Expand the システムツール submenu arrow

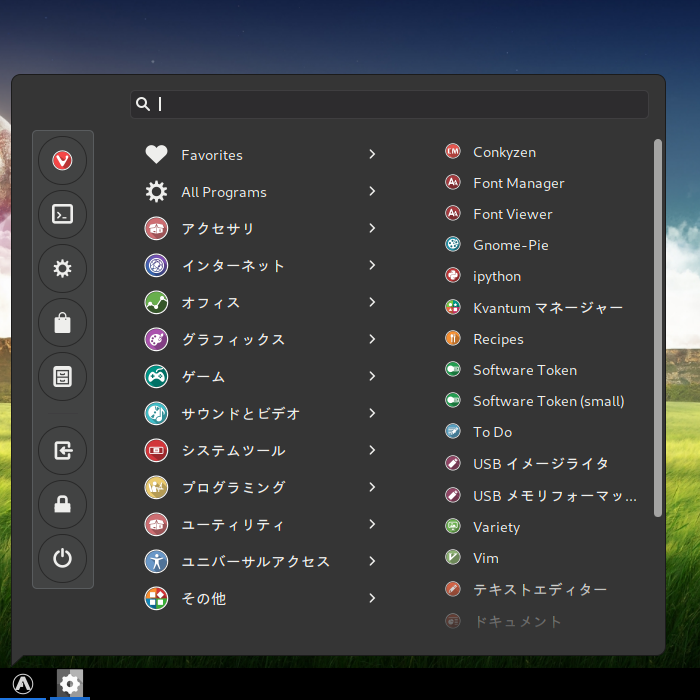(372, 450)
